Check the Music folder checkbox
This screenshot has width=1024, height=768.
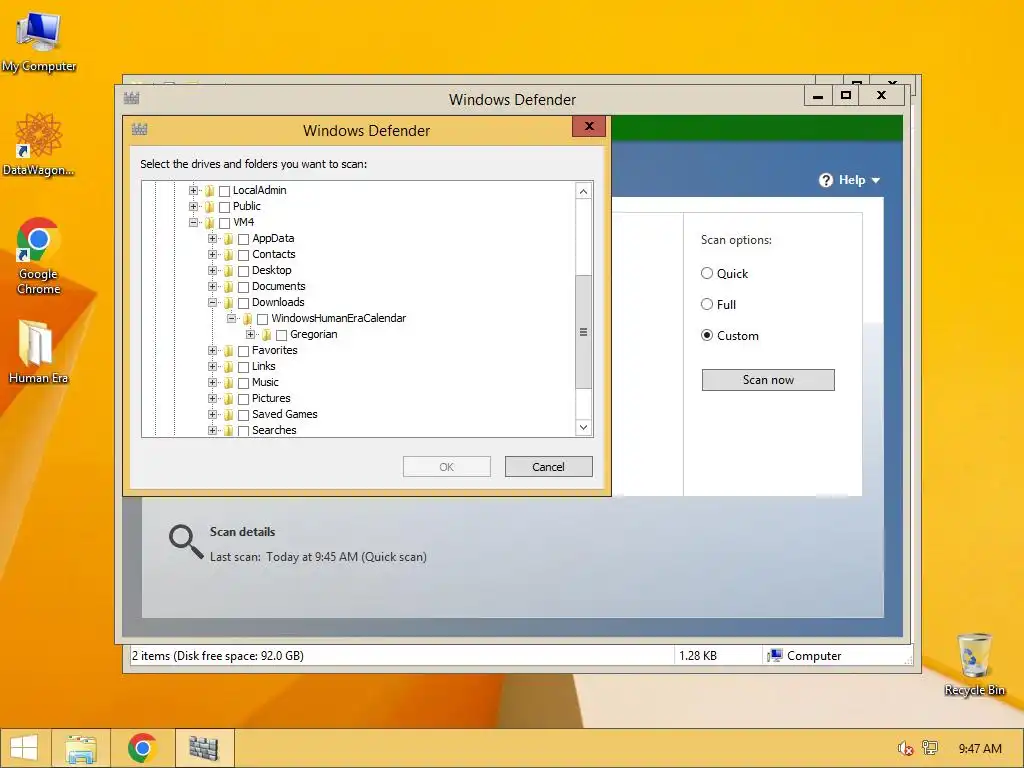[244, 383]
